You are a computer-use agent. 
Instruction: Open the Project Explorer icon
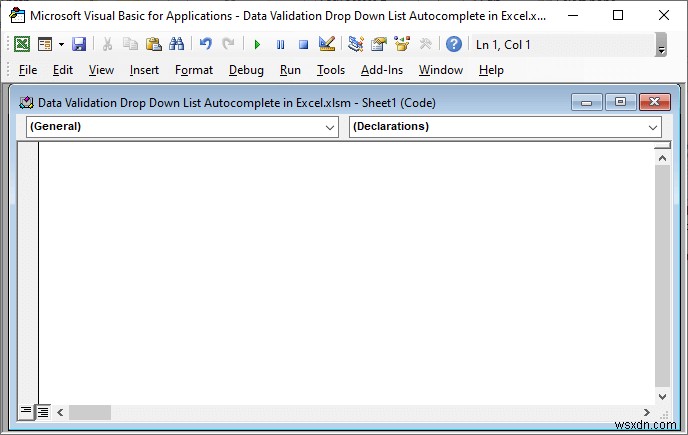355,44
